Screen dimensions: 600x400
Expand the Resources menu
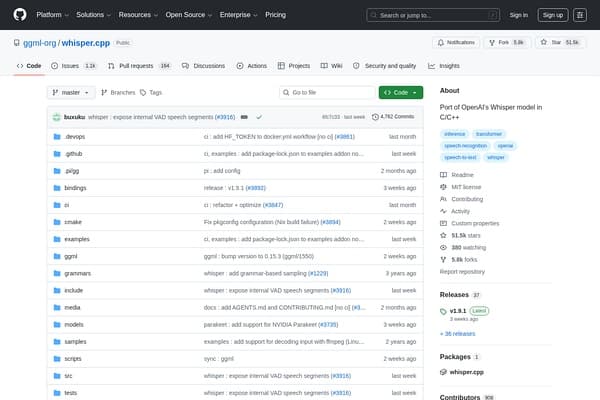pos(138,15)
